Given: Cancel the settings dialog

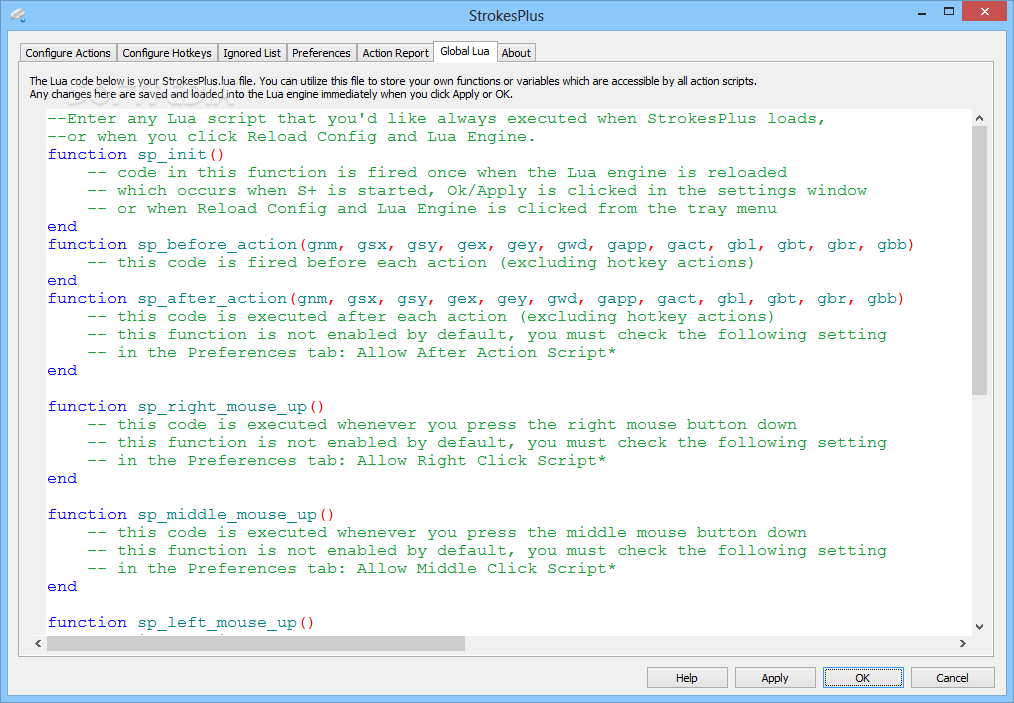Looking at the screenshot, I should [x=952, y=678].
